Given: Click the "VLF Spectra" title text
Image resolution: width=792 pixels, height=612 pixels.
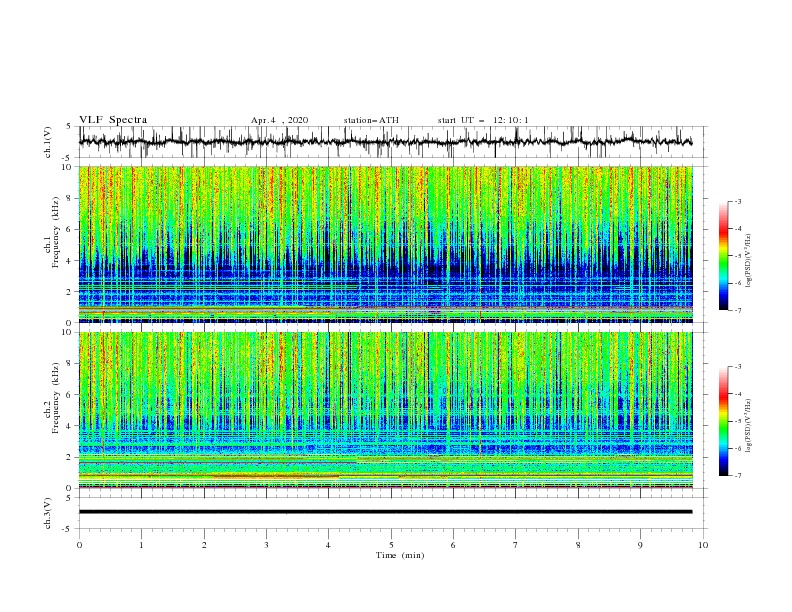Looking at the screenshot, I should 113,120.
